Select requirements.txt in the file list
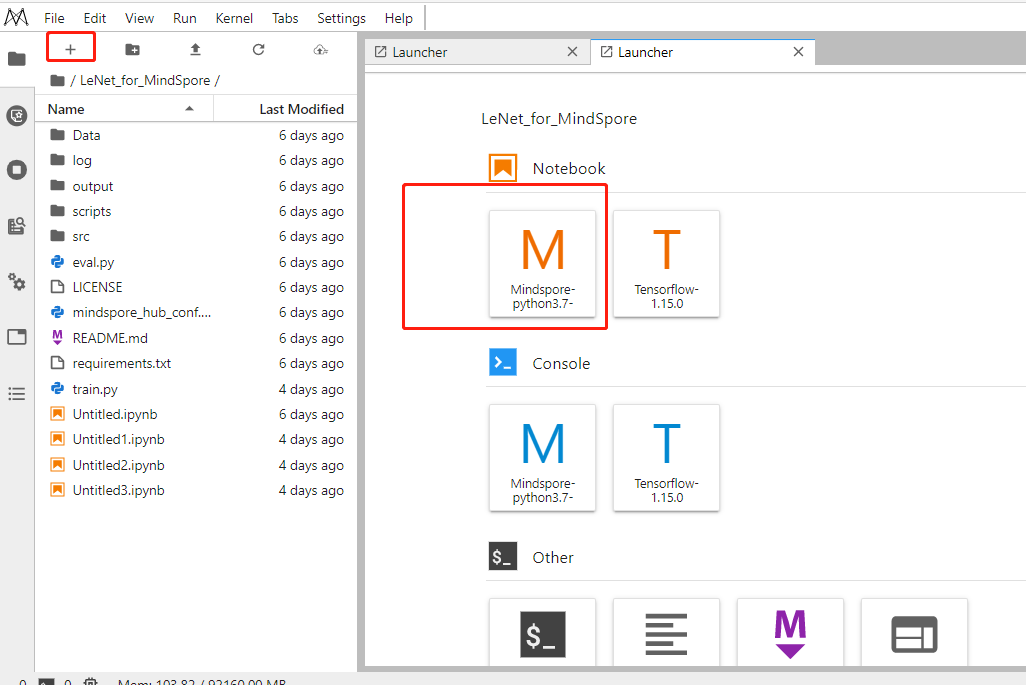1026x685 pixels. click(x=196, y=363)
